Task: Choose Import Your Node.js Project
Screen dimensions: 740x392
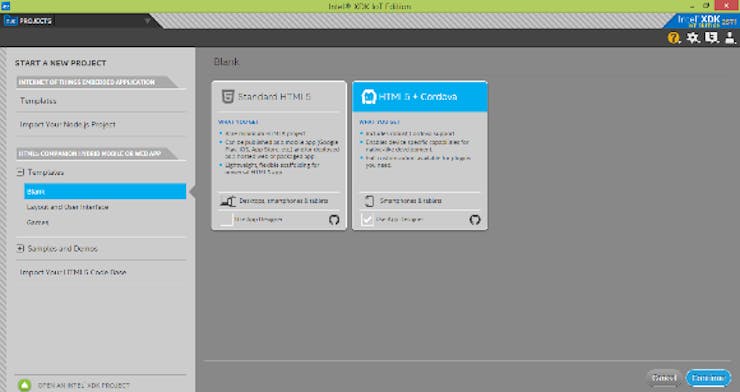Action: [67, 125]
